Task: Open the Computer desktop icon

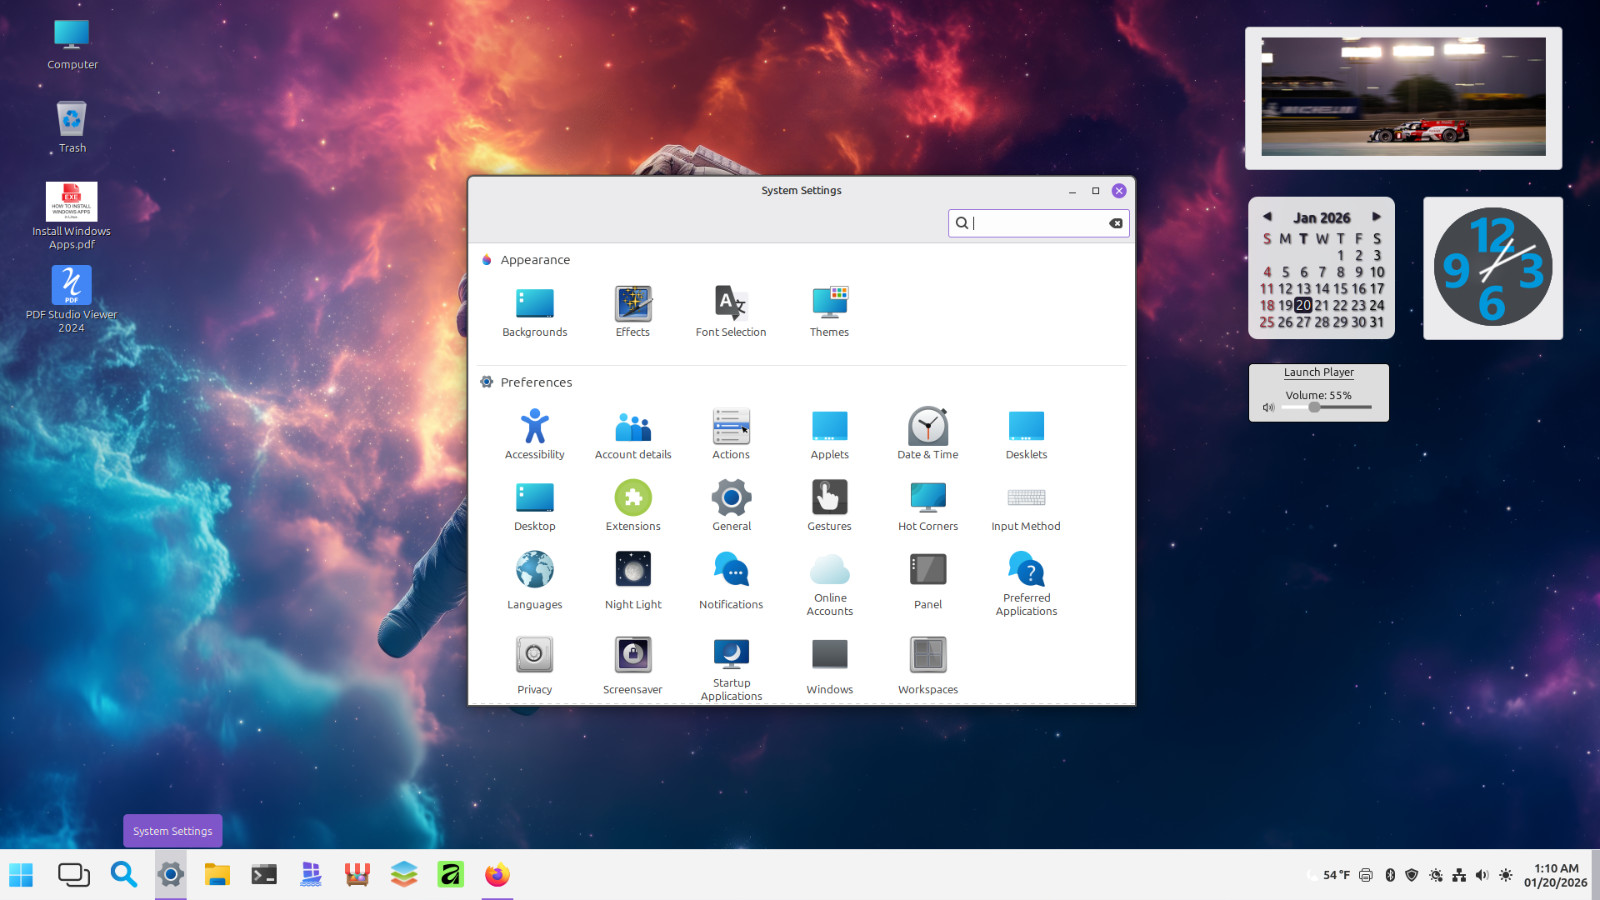Action: click(72, 44)
